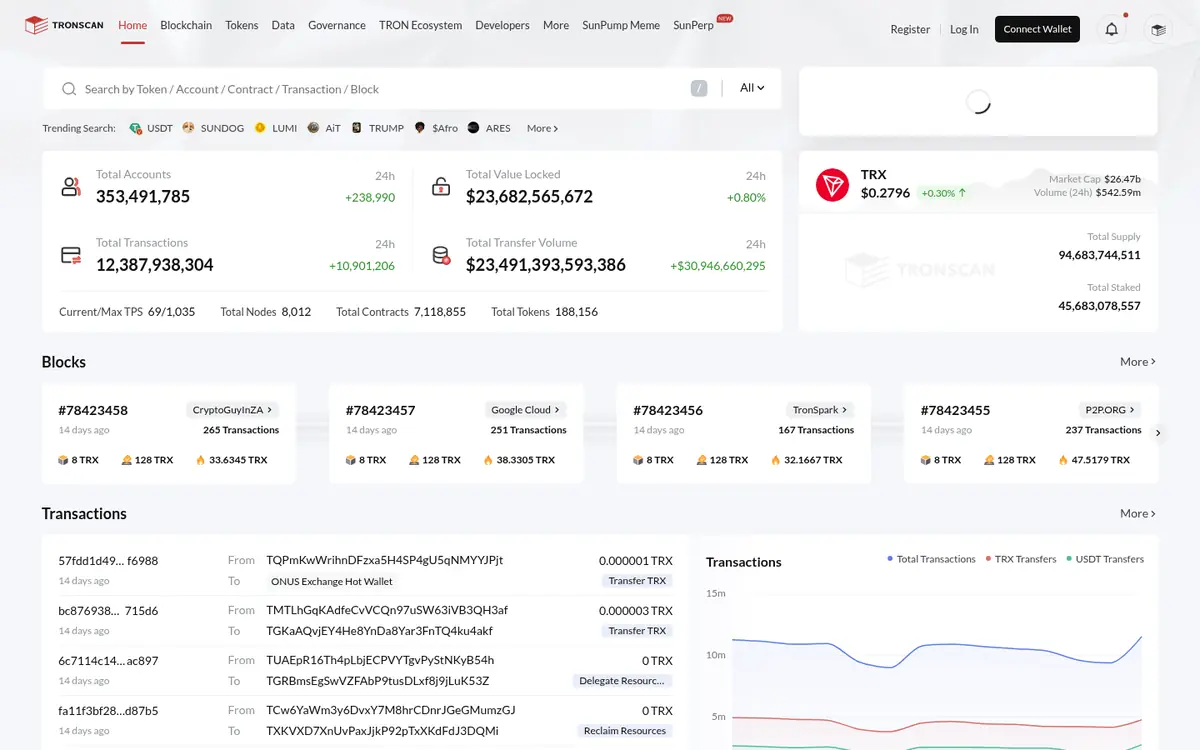Open the Google Cloud producer link
Viewport: 1200px width, 750px height.
(525, 410)
